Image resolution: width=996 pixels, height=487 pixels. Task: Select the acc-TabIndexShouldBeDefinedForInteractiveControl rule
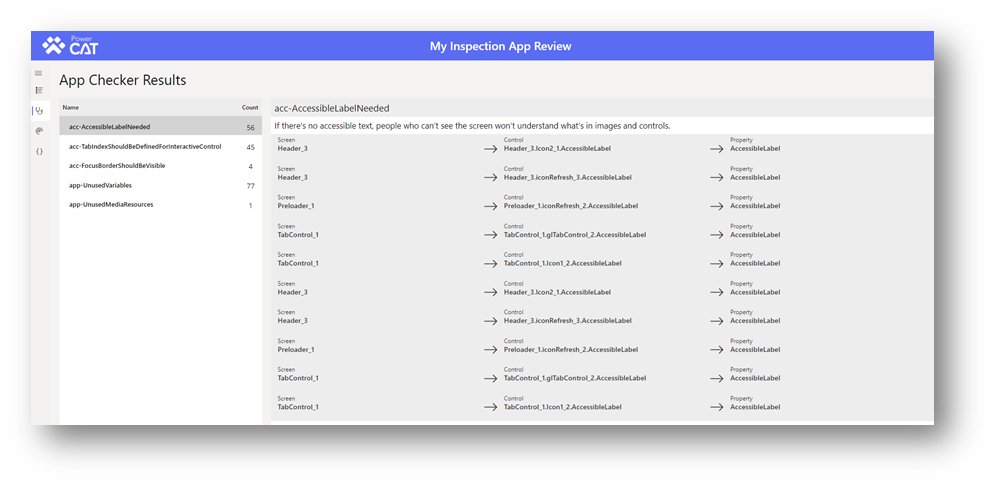(145, 147)
